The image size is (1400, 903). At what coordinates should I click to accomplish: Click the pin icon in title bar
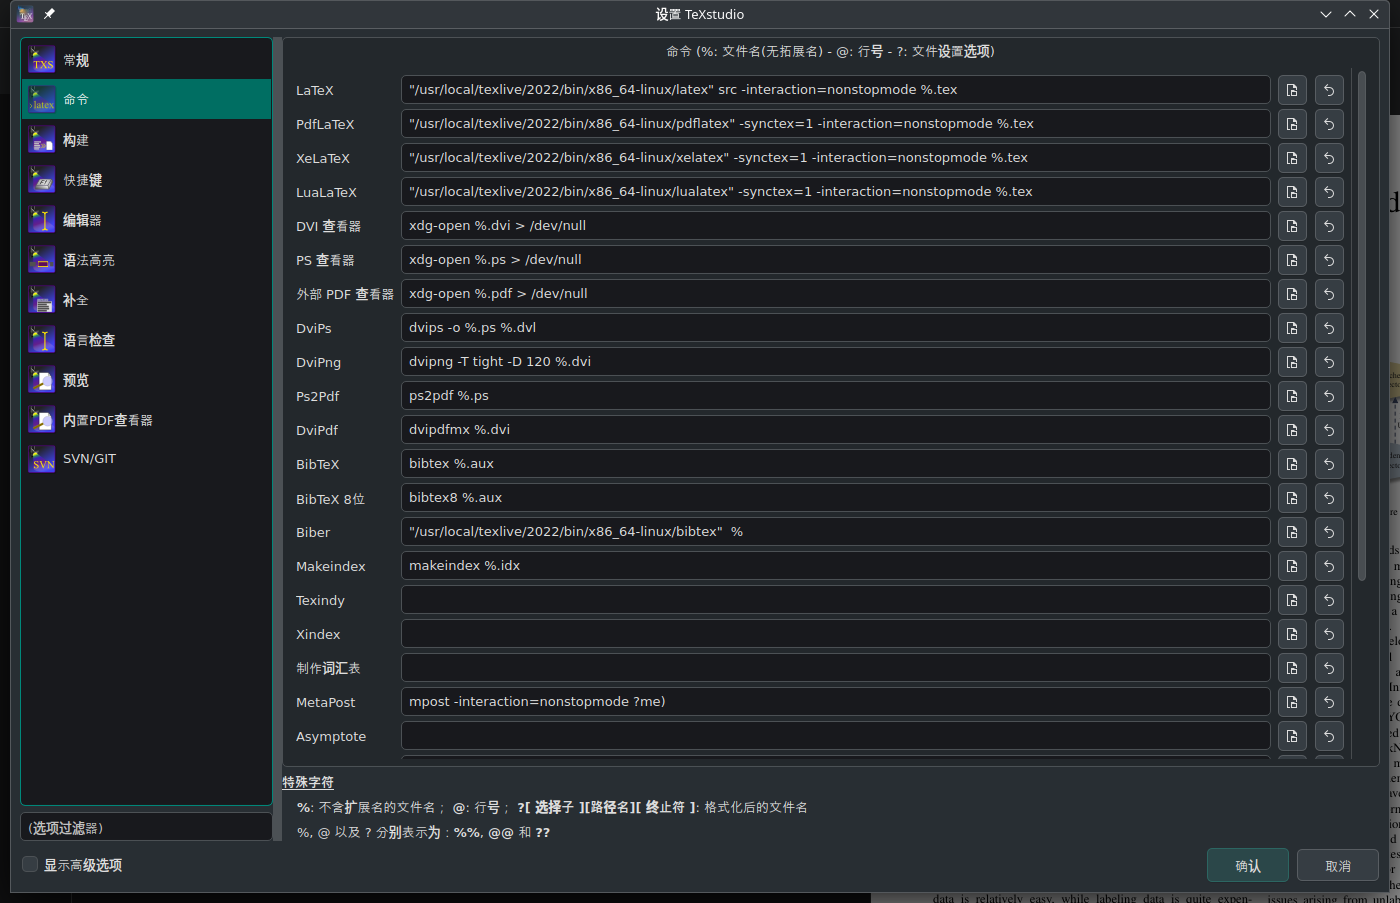pyautogui.click(x=49, y=14)
